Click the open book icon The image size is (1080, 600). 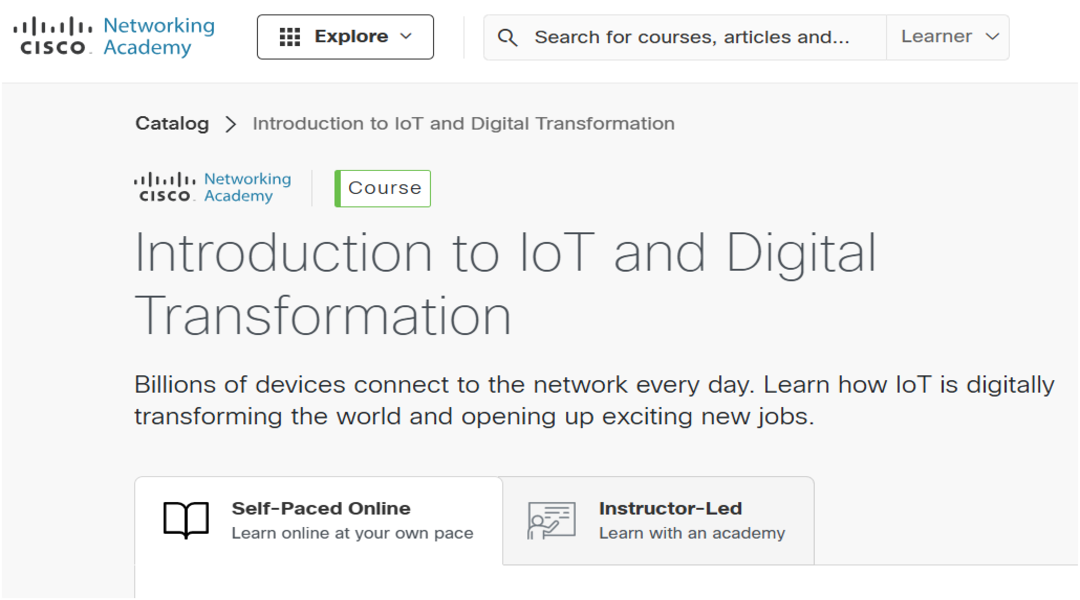(186, 521)
